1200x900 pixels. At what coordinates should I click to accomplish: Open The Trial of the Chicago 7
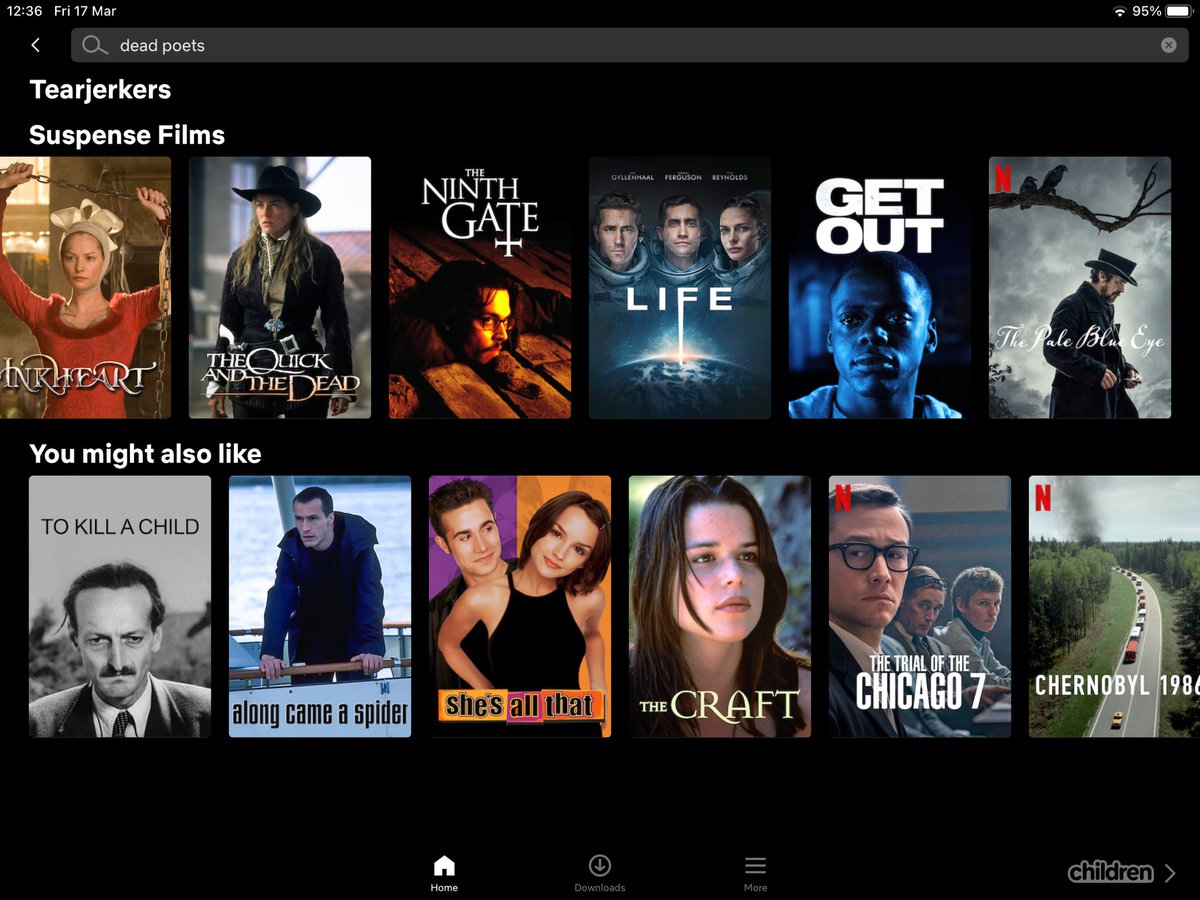coord(920,606)
